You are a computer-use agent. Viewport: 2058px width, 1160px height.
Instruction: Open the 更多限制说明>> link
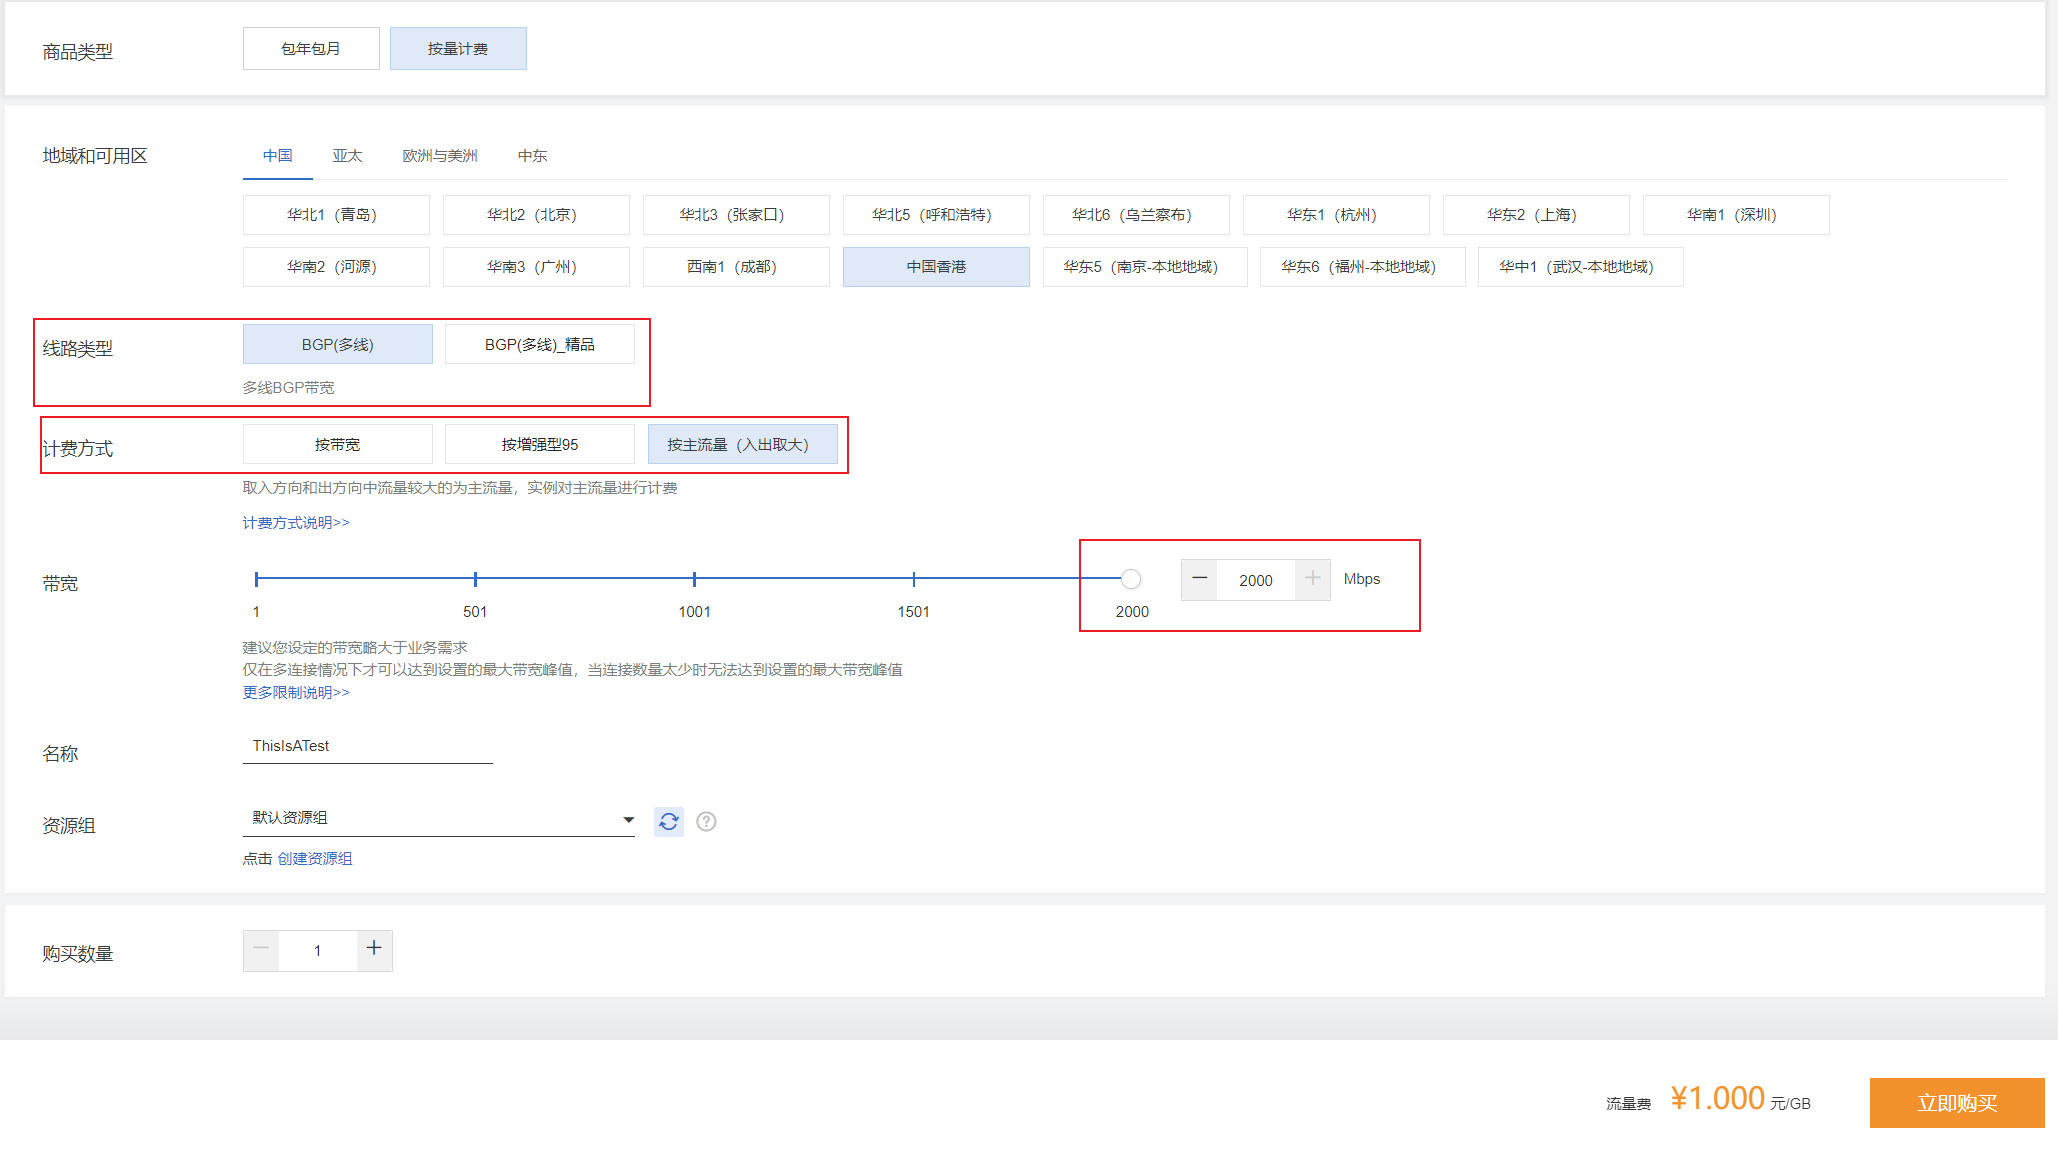point(296,693)
